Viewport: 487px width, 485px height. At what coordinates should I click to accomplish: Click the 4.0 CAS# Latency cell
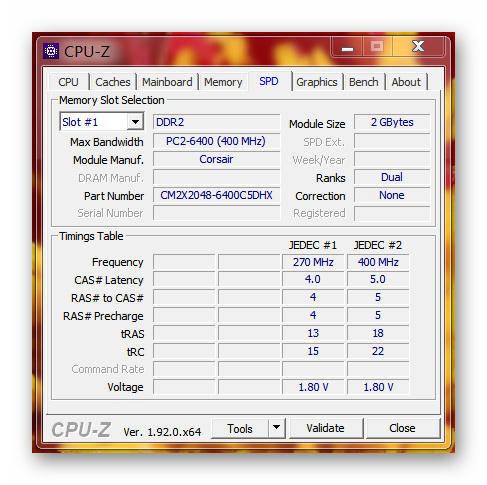click(x=313, y=279)
